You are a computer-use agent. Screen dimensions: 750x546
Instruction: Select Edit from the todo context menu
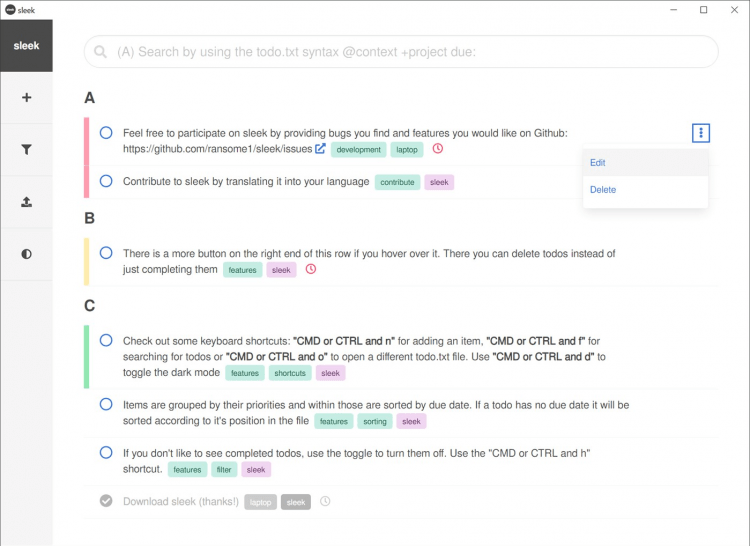(598, 162)
